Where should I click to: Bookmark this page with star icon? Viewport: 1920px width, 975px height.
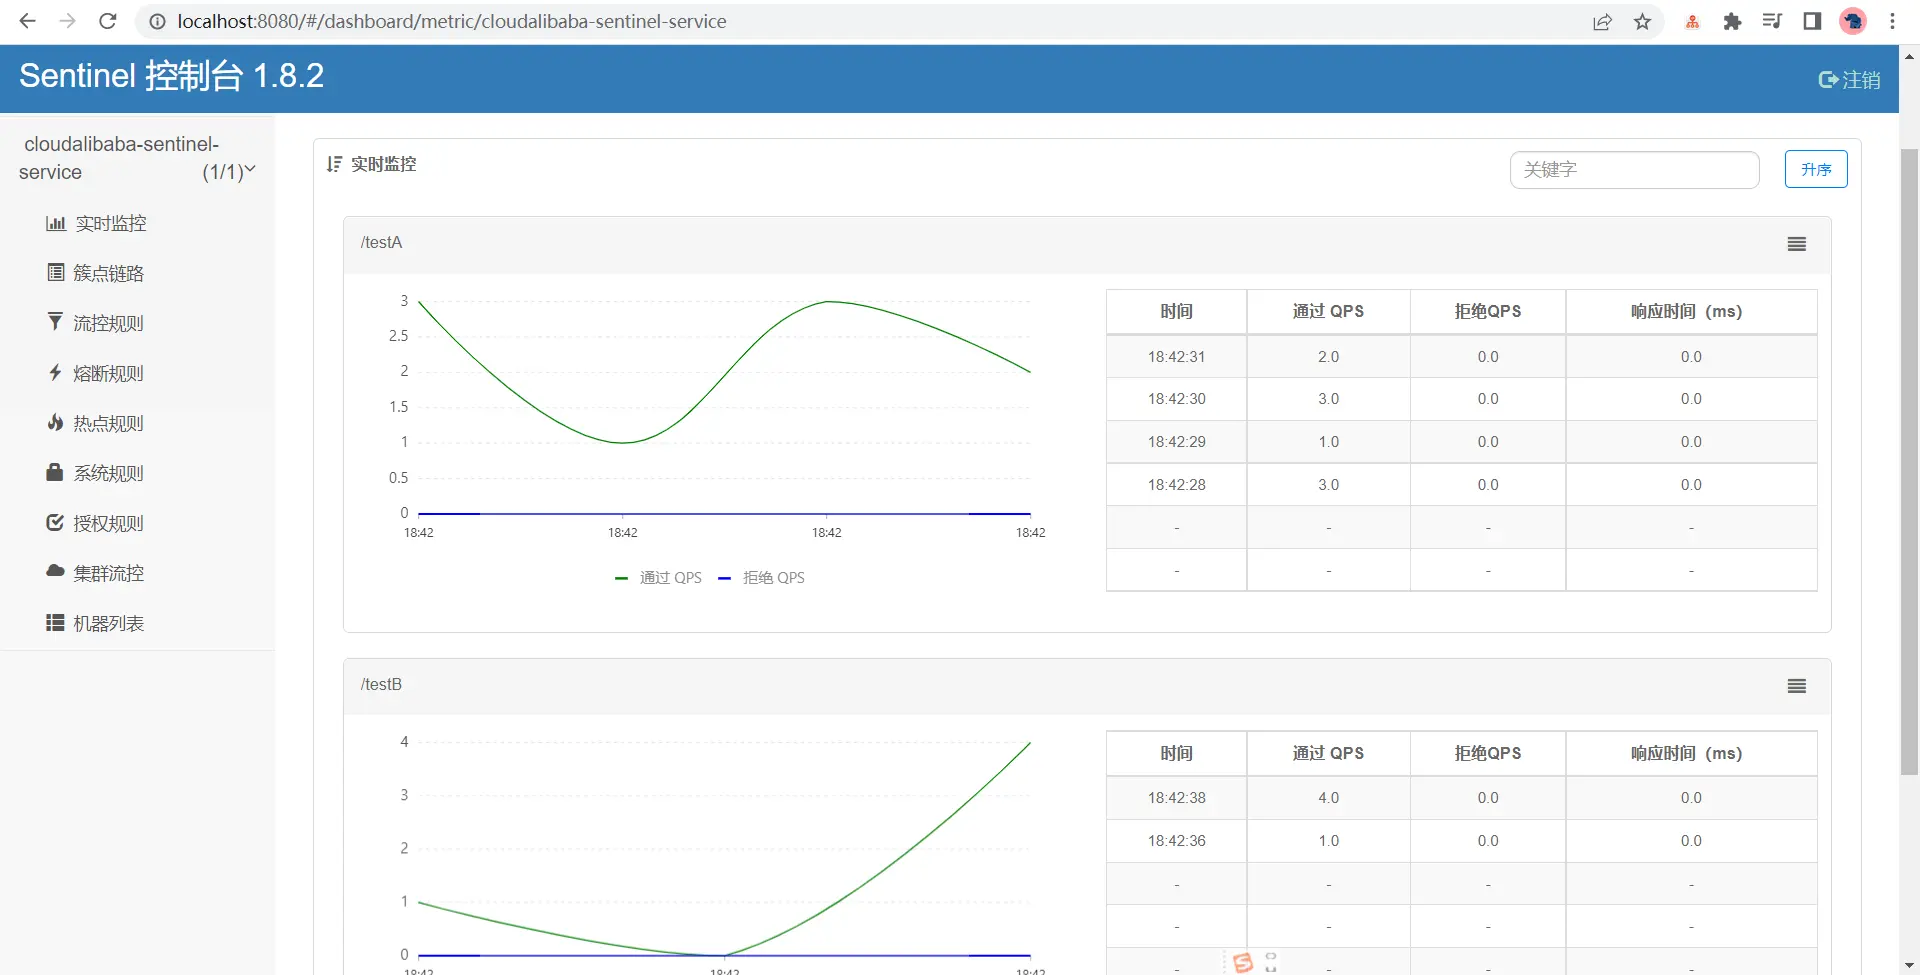pyautogui.click(x=1642, y=21)
